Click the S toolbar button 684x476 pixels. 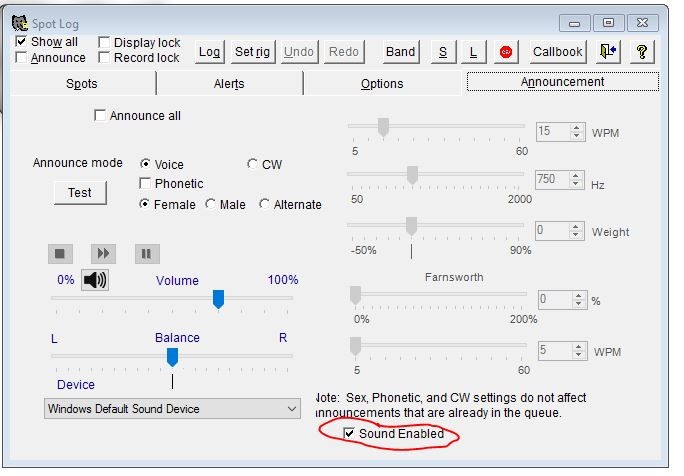point(443,52)
